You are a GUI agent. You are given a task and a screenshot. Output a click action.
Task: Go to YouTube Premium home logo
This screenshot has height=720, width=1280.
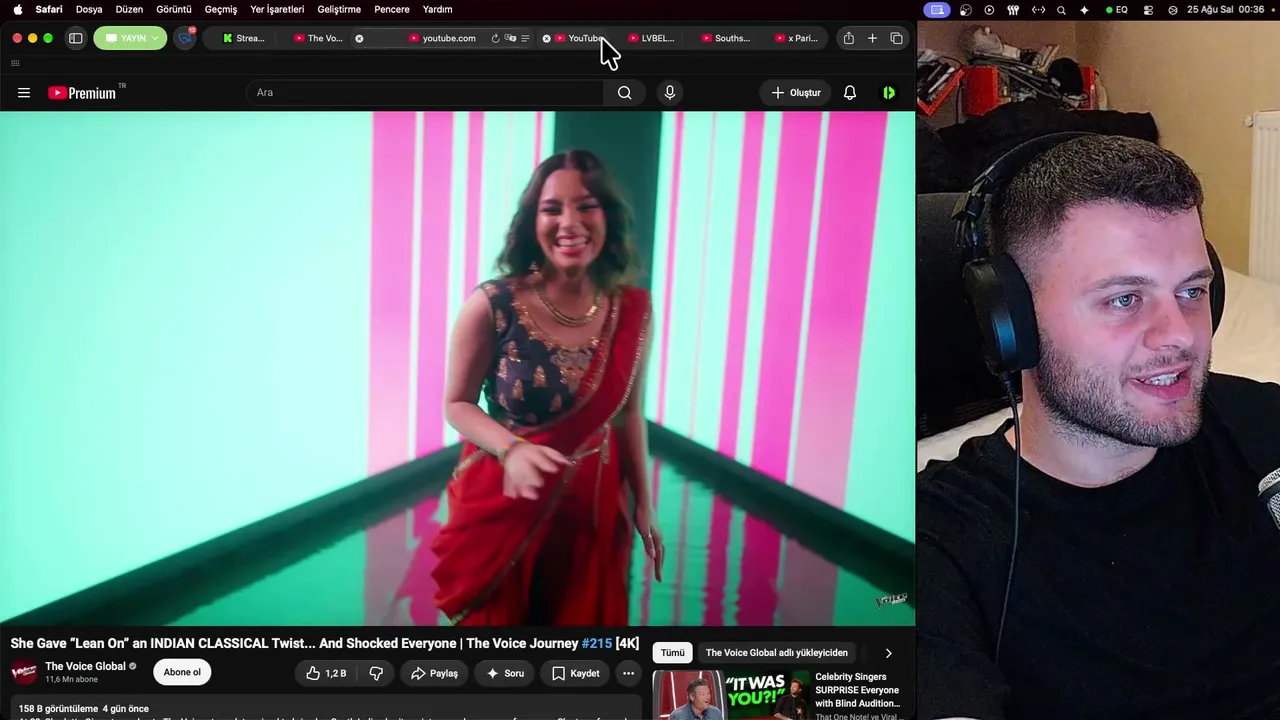pyautogui.click(x=82, y=93)
